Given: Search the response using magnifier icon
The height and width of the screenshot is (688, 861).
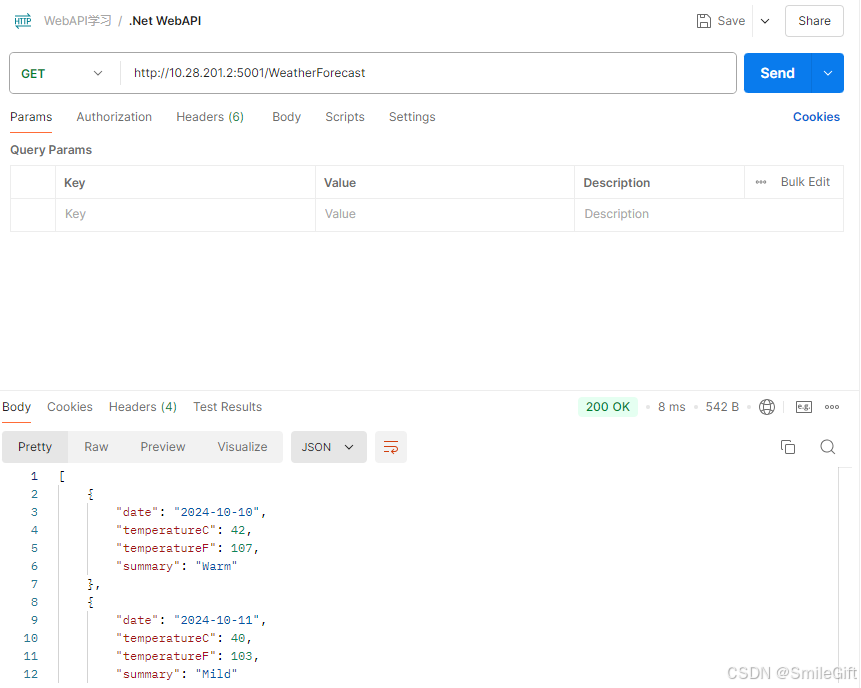Looking at the screenshot, I should (827, 447).
